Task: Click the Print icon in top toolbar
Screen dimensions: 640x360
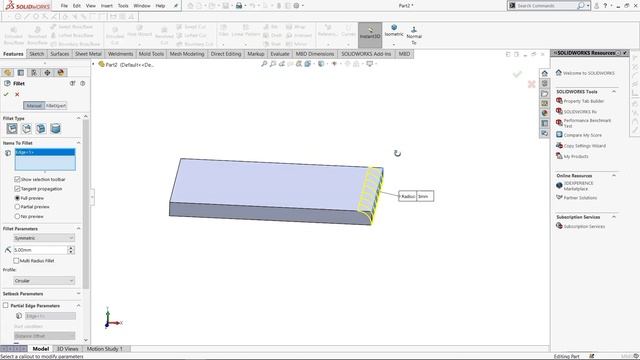Action: tap(239, 6)
